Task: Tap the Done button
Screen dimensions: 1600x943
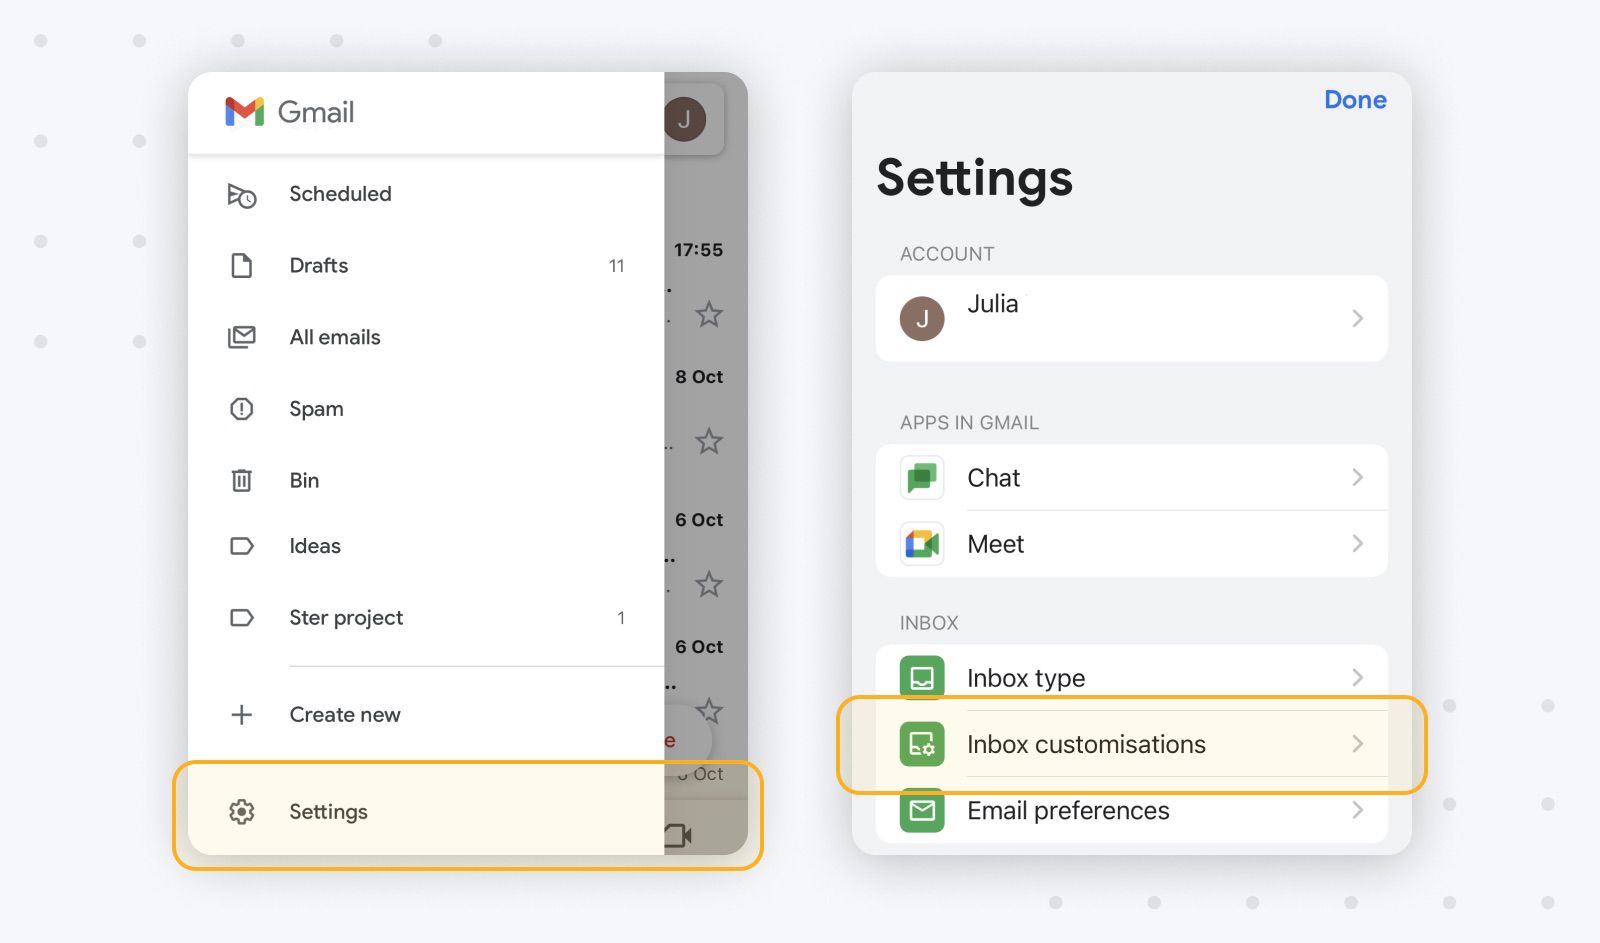Action: (1355, 99)
